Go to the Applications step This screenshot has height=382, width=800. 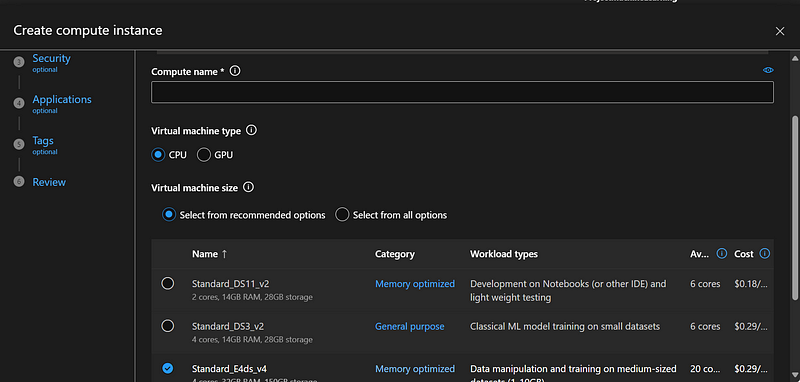(x=62, y=99)
